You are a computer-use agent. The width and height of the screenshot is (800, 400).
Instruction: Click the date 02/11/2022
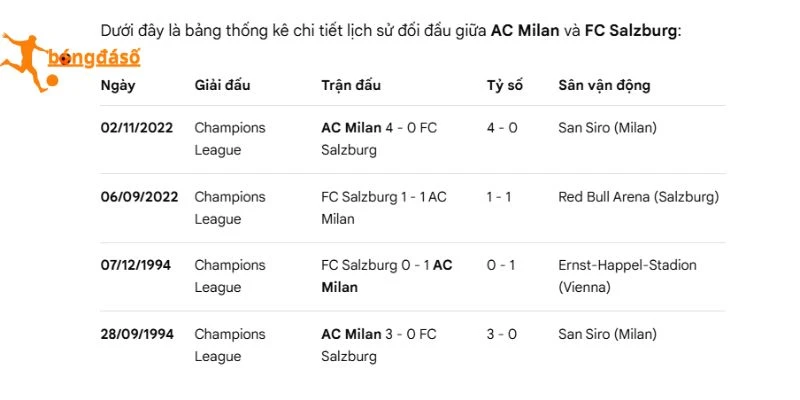point(137,128)
